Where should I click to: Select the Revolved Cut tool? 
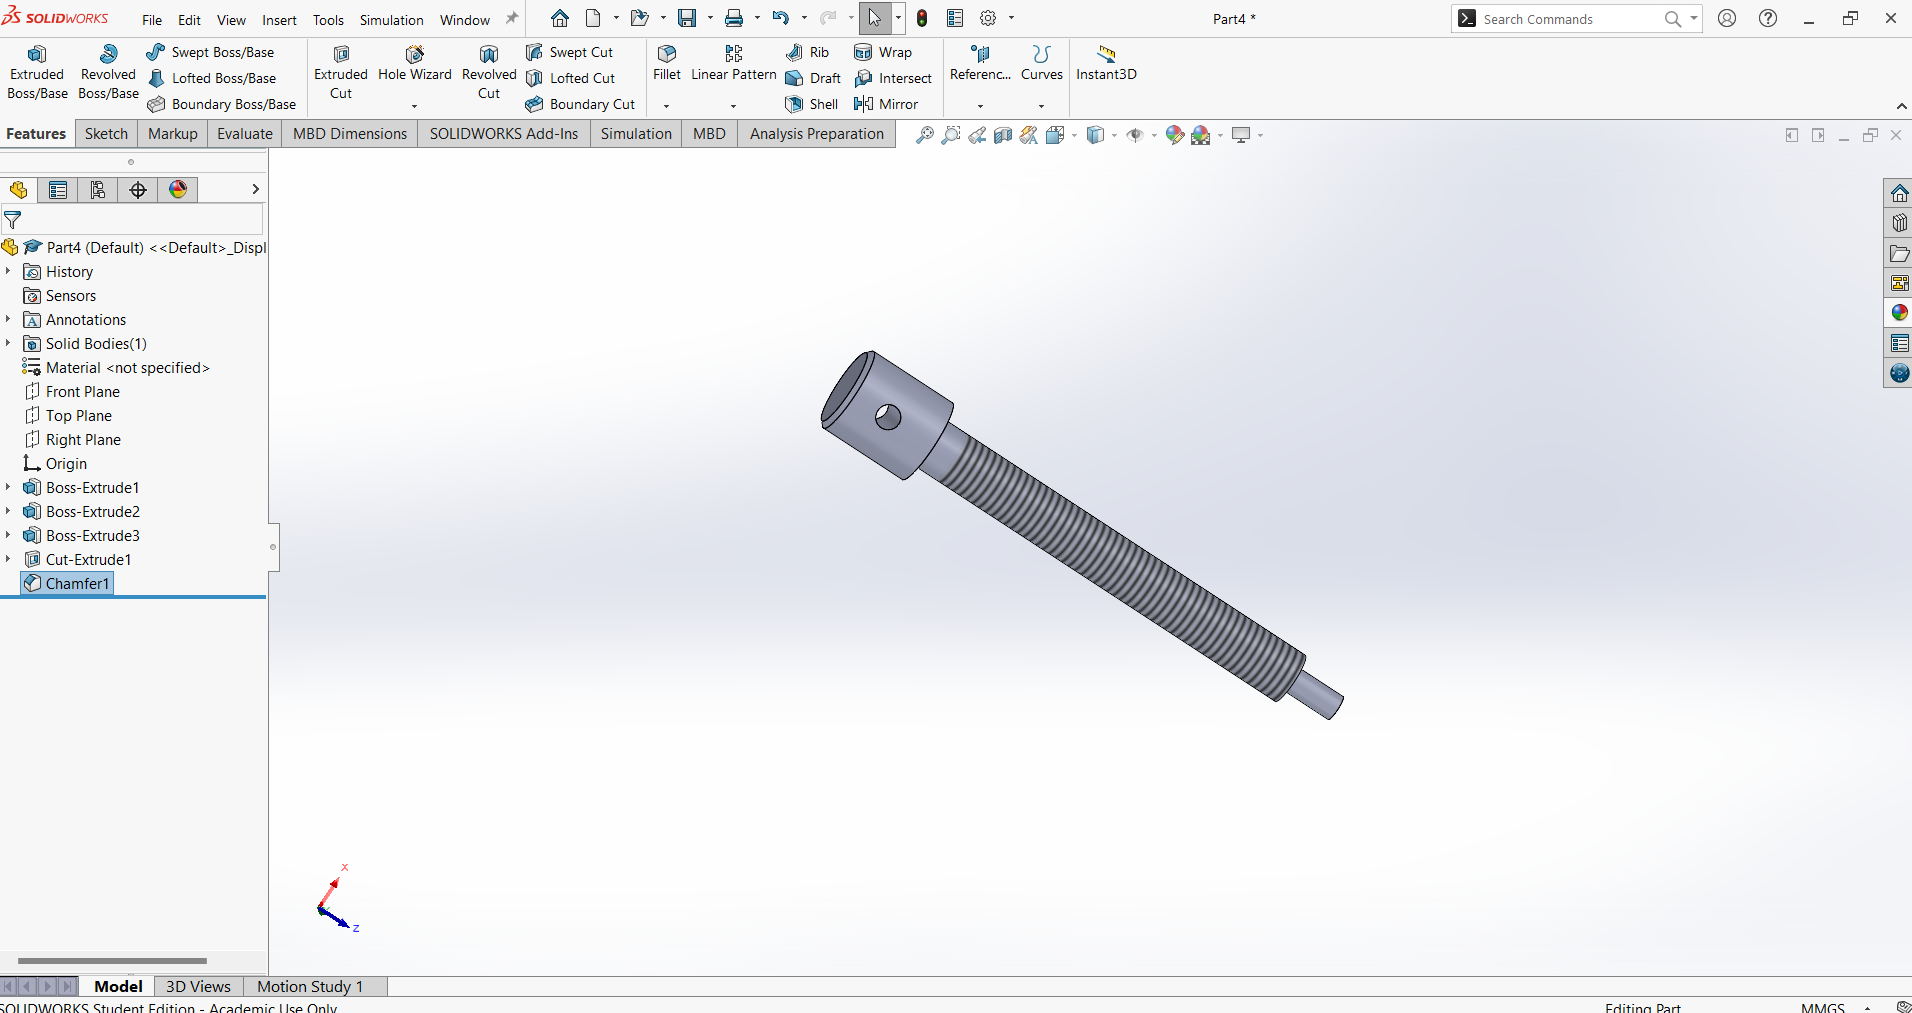(489, 72)
